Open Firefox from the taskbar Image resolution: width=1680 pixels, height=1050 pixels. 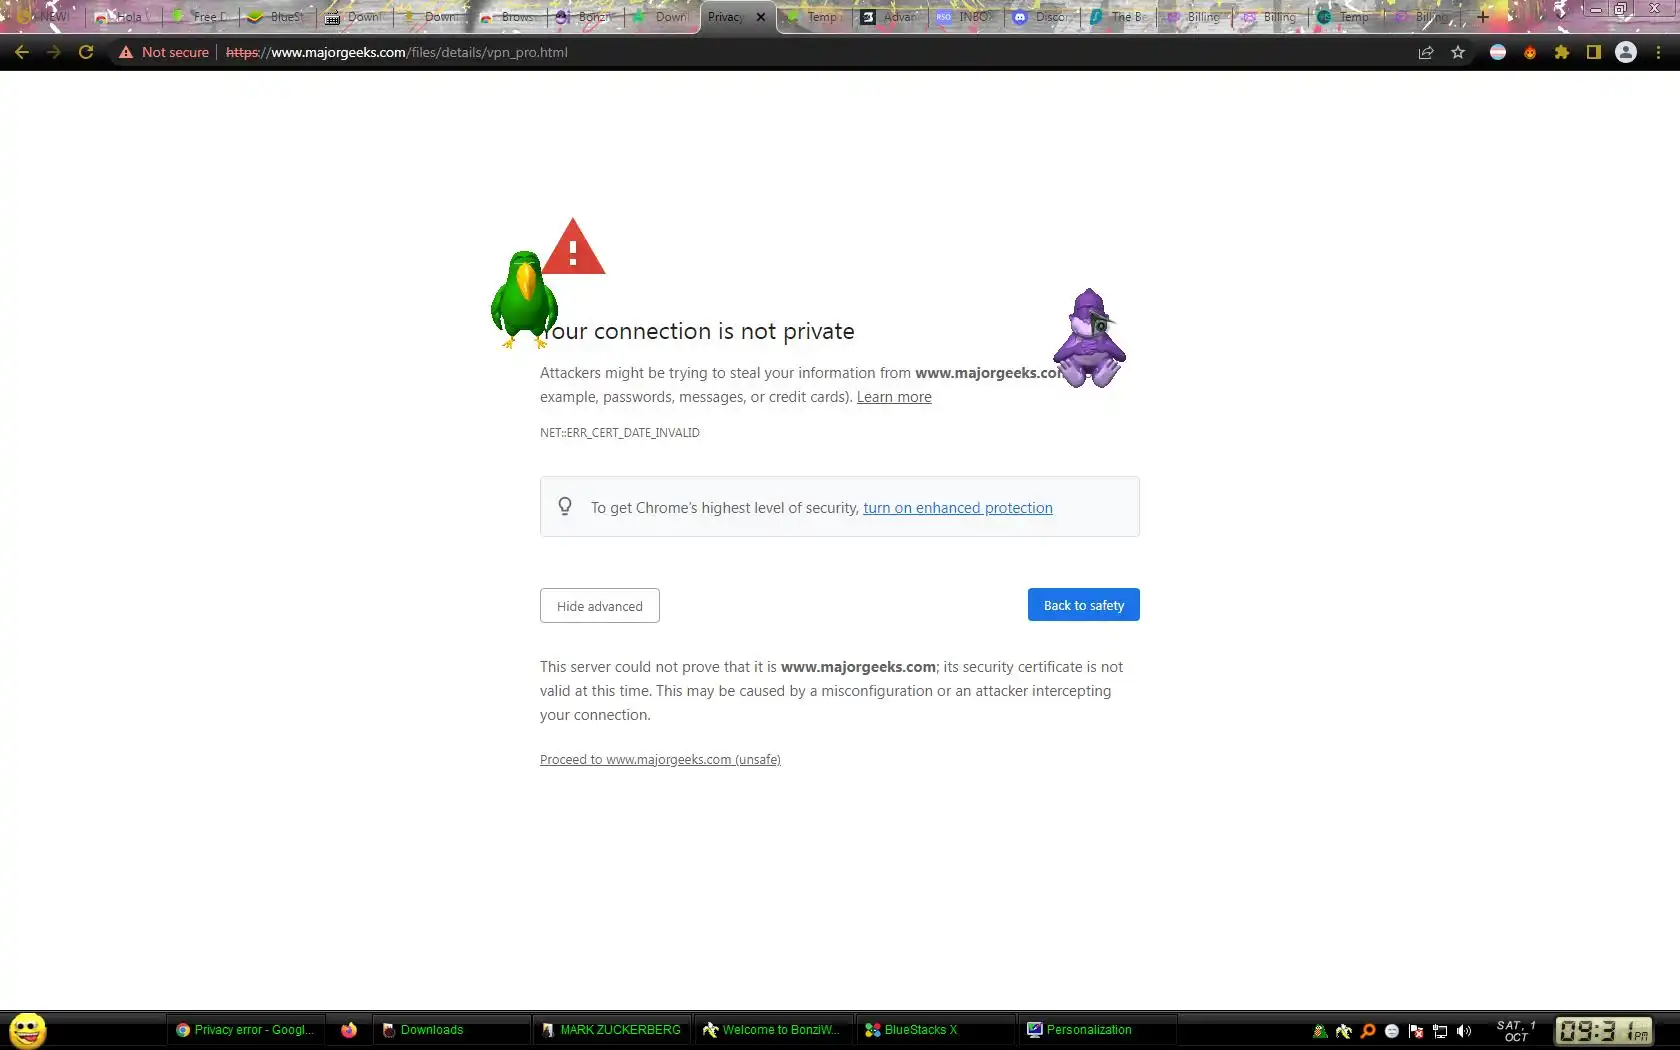pyautogui.click(x=349, y=1030)
